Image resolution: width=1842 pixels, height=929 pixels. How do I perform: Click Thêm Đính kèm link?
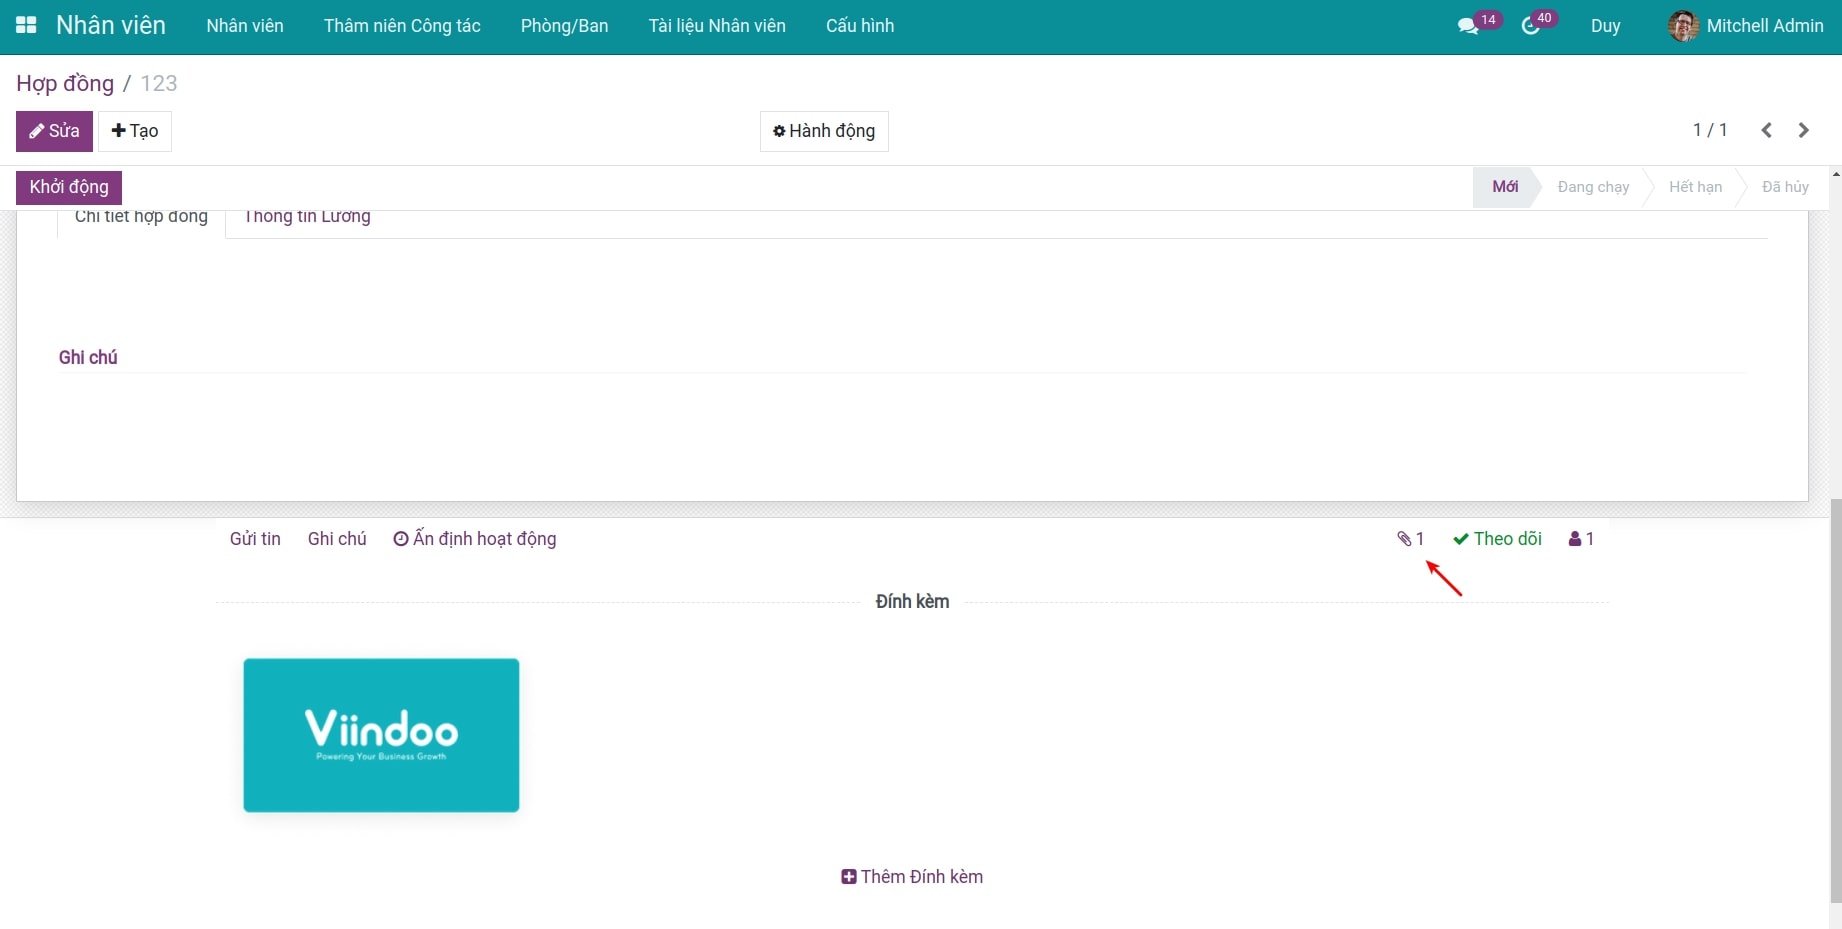912,877
